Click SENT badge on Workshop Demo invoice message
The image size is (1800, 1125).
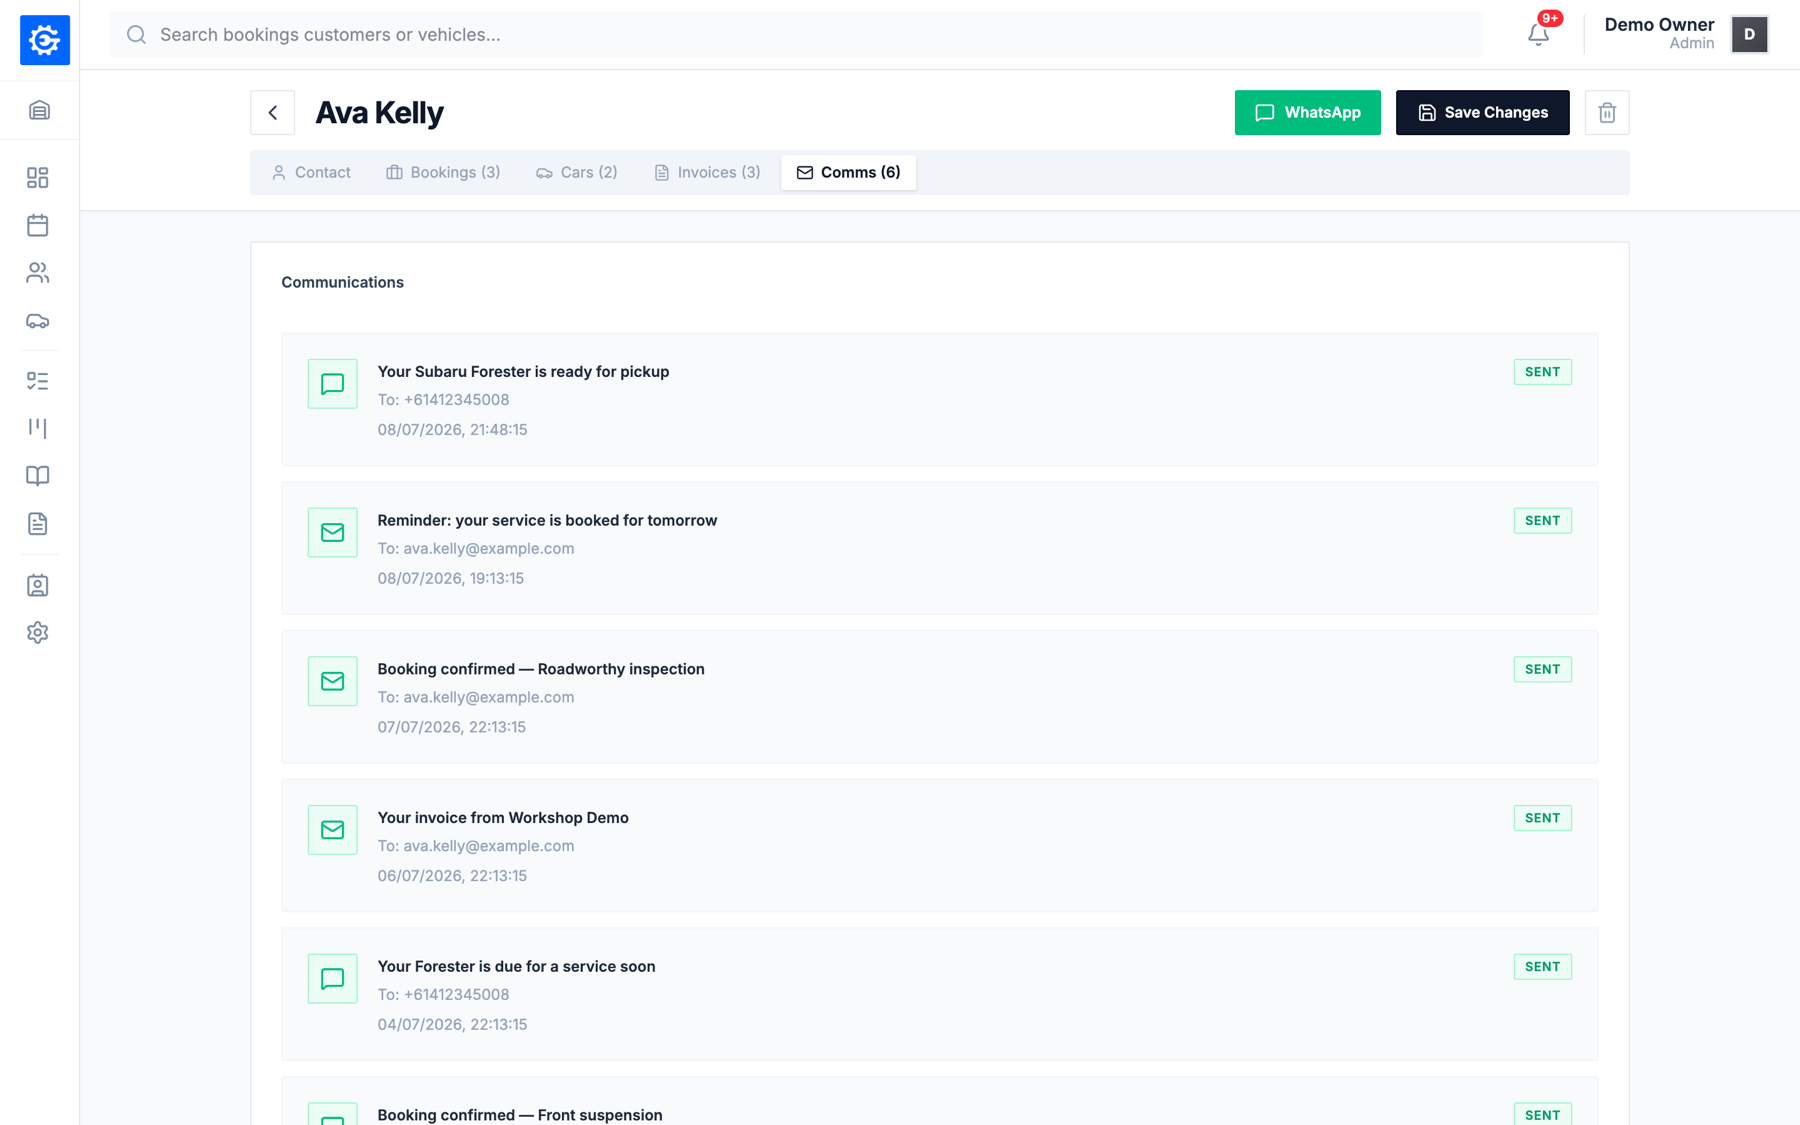click(1542, 818)
